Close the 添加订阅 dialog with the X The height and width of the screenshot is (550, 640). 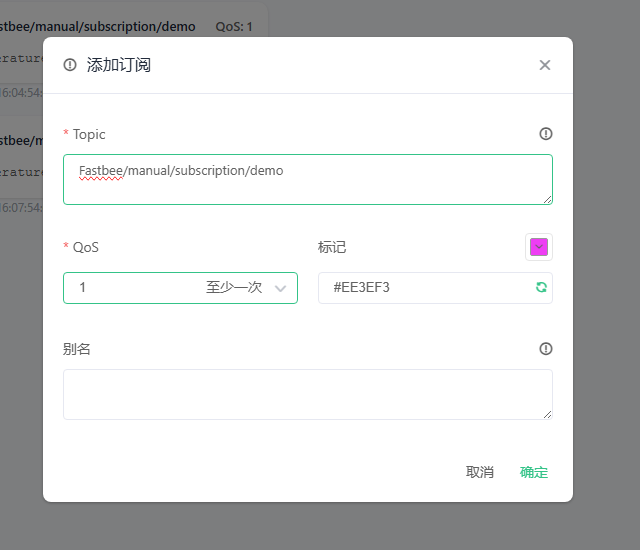tap(544, 65)
